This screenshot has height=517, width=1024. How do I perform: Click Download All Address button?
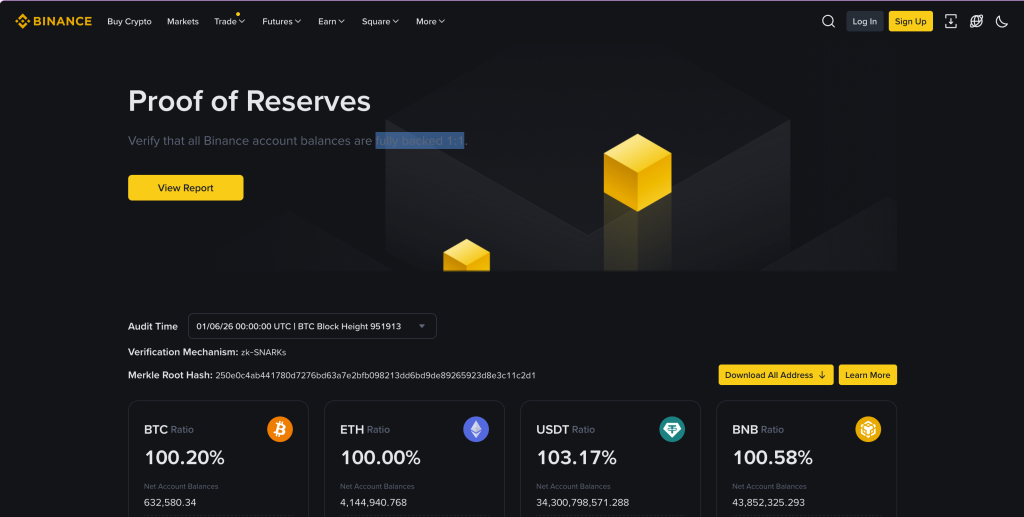(776, 375)
